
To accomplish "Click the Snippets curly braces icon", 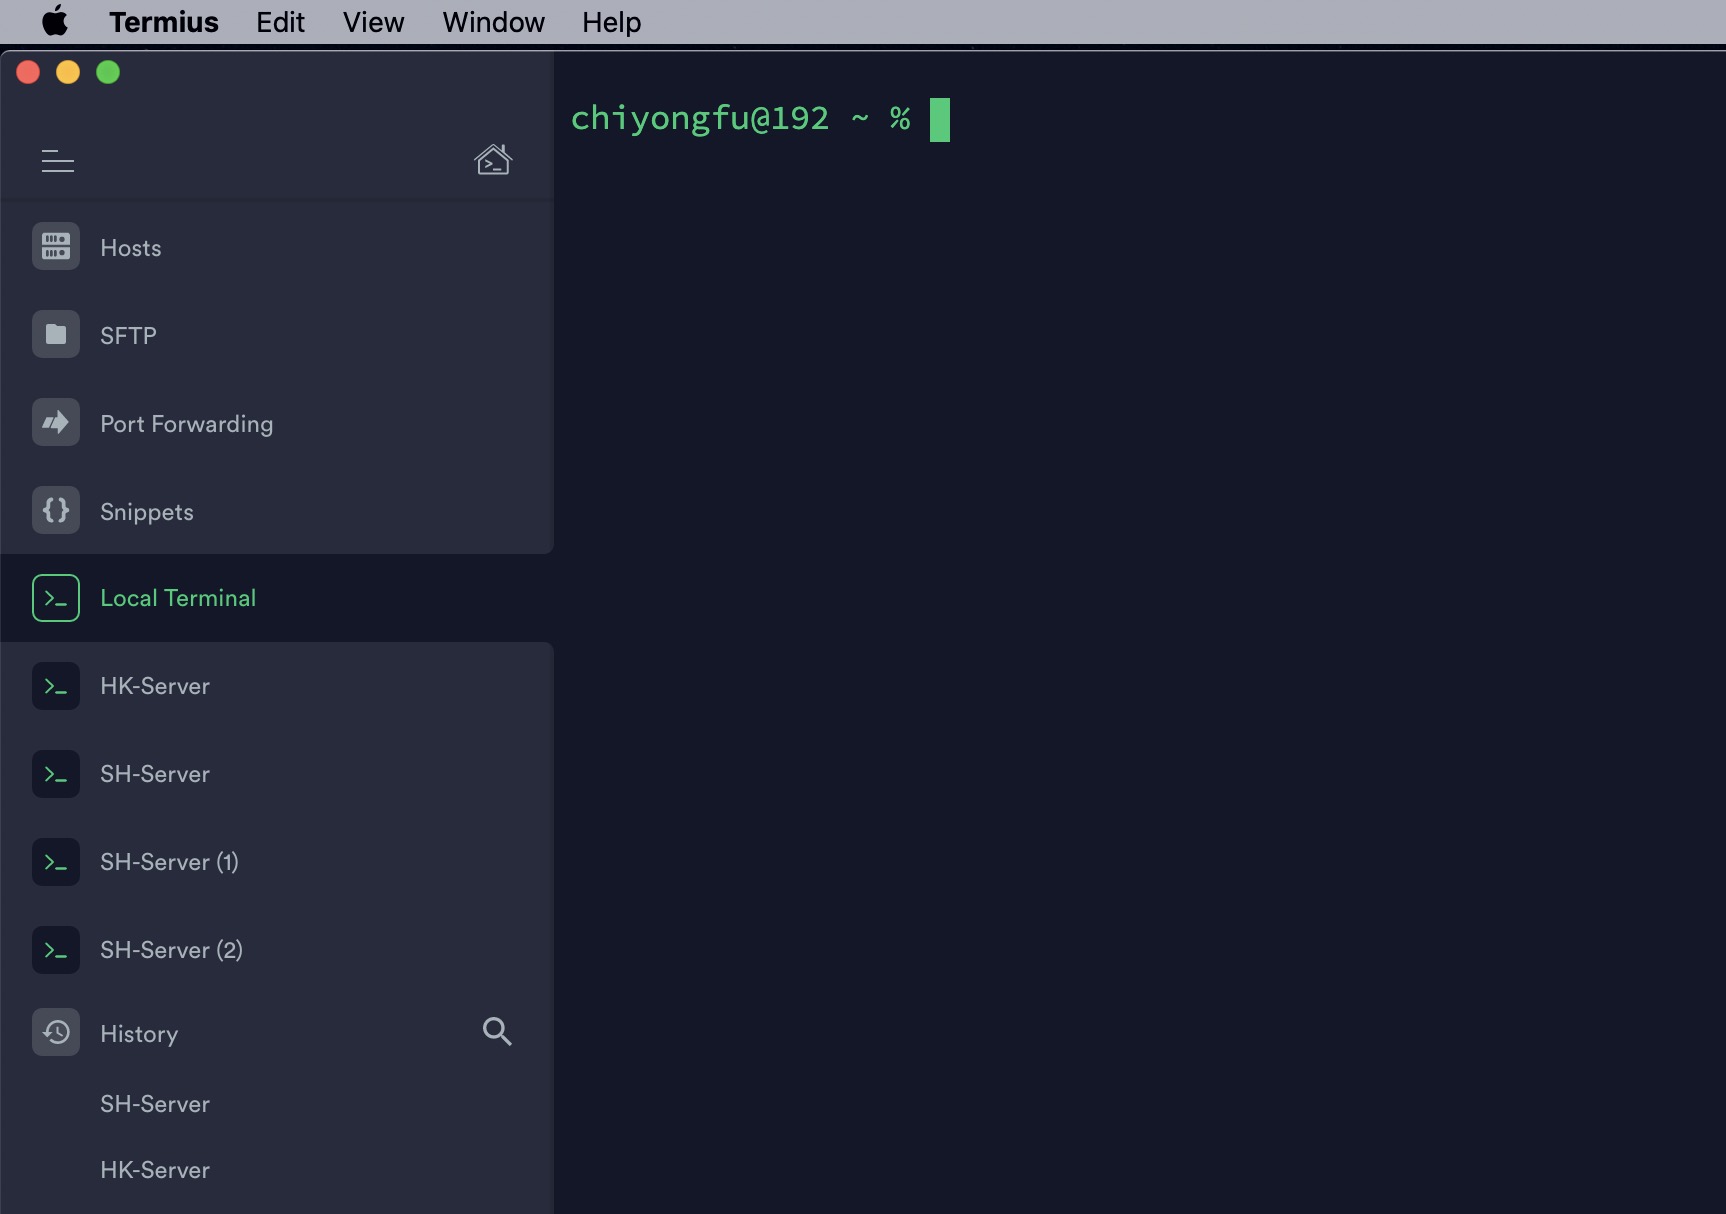I will tap(56, 510).
